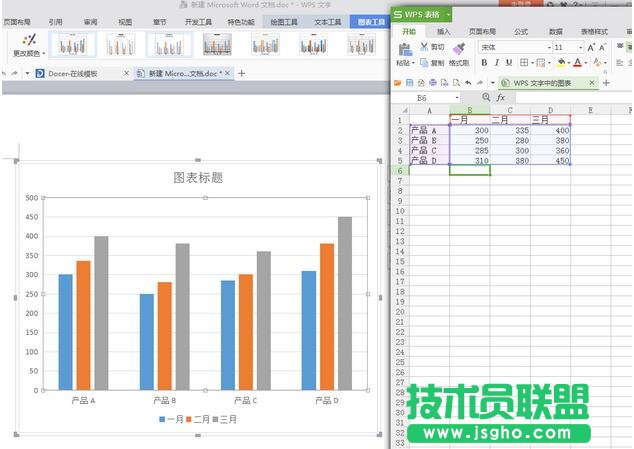
Task: Open folder icon in spreadsheet quick toolbar
Action: [398, 83]
